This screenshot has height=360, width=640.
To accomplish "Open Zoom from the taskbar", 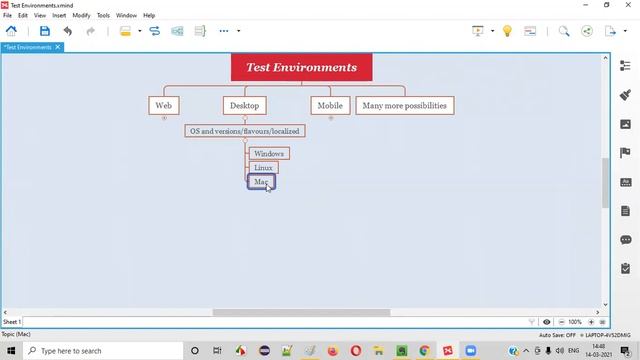I will 471,351.
